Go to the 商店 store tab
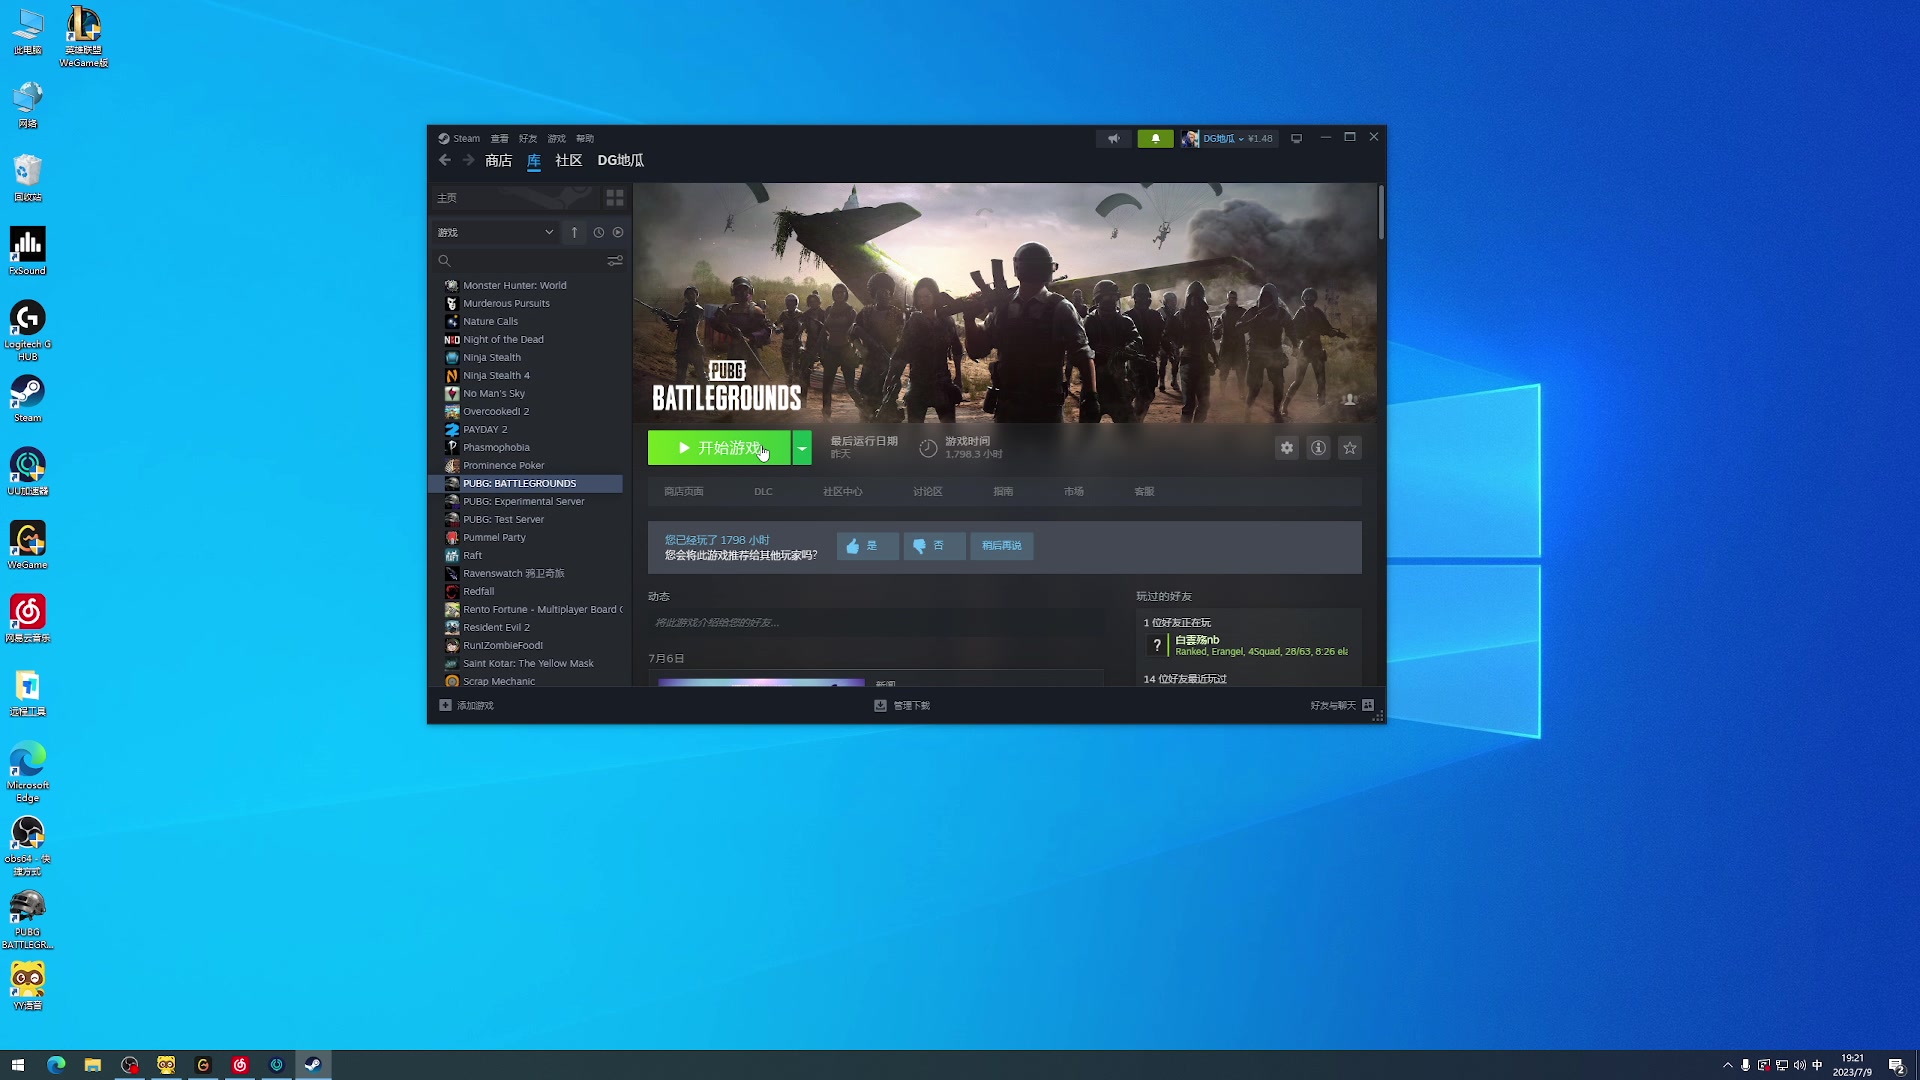 click(x=499, y=161)
